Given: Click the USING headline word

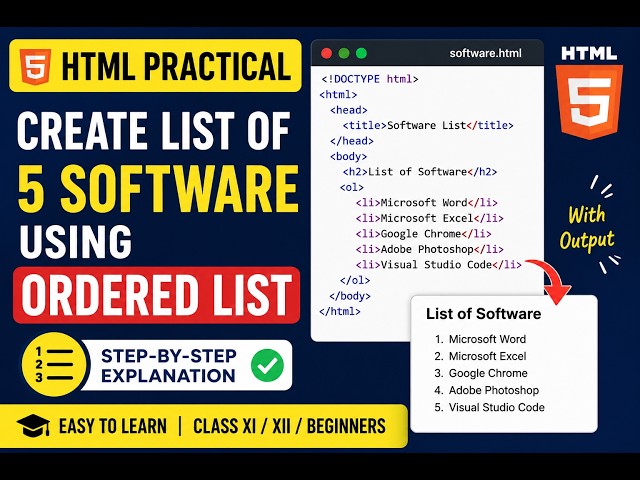Looking at the screenshot, I should (76, 241).
